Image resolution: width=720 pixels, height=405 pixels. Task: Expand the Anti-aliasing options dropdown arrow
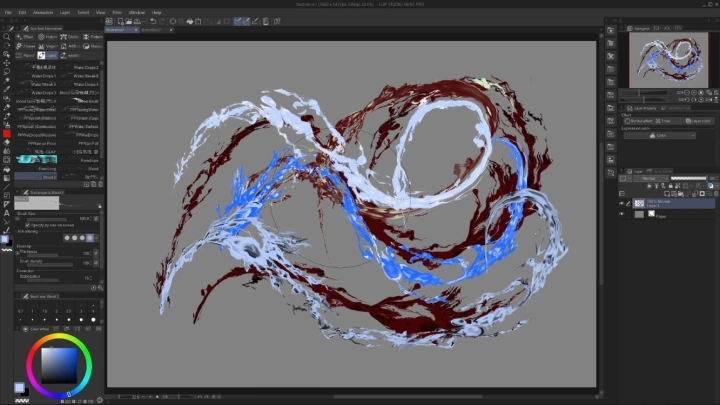[96, 238]
